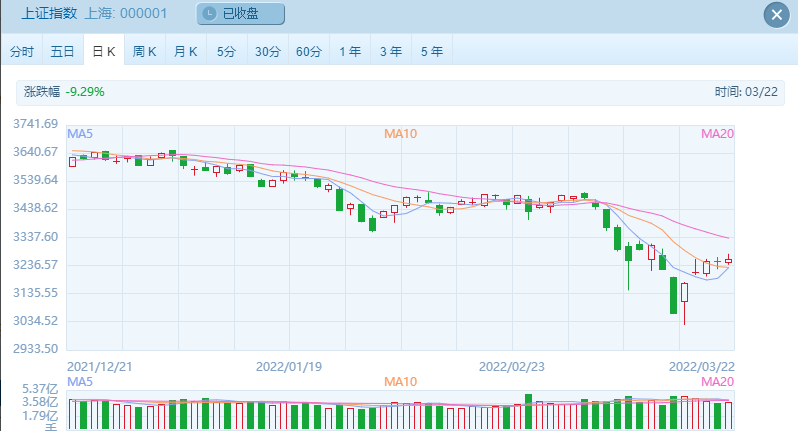This screenshot has width=798, height=431.
Task: Click the 上证指数 title text
Action: coord(49,13)
